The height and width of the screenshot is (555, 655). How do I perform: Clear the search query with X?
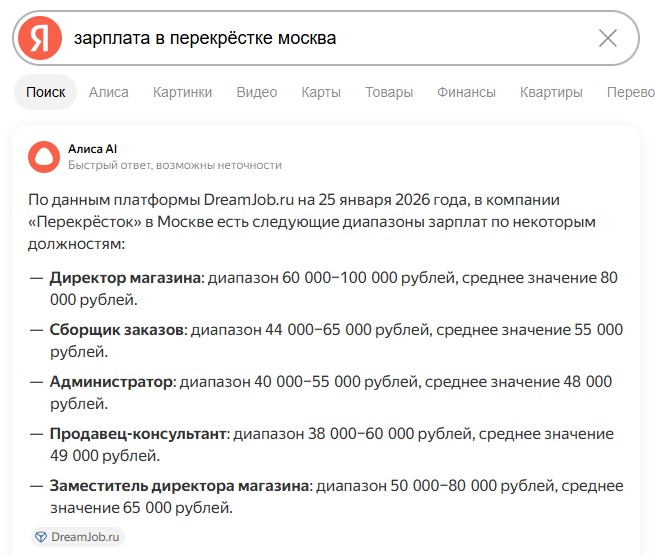tap(608, 38)
